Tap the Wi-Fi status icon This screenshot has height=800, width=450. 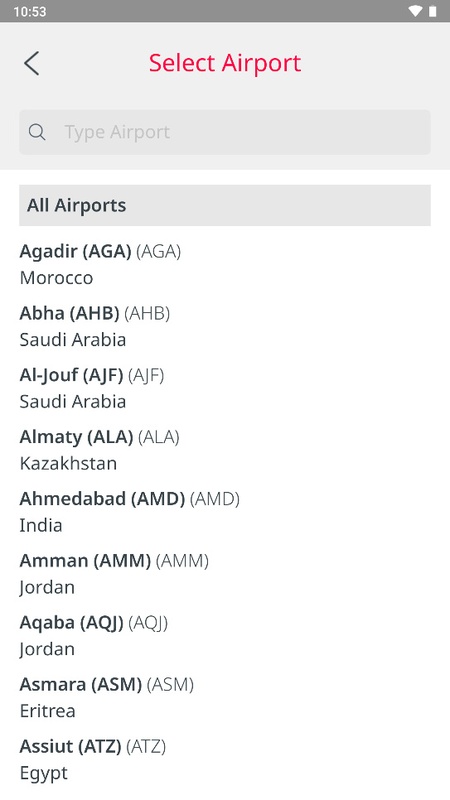click(415, 11)
